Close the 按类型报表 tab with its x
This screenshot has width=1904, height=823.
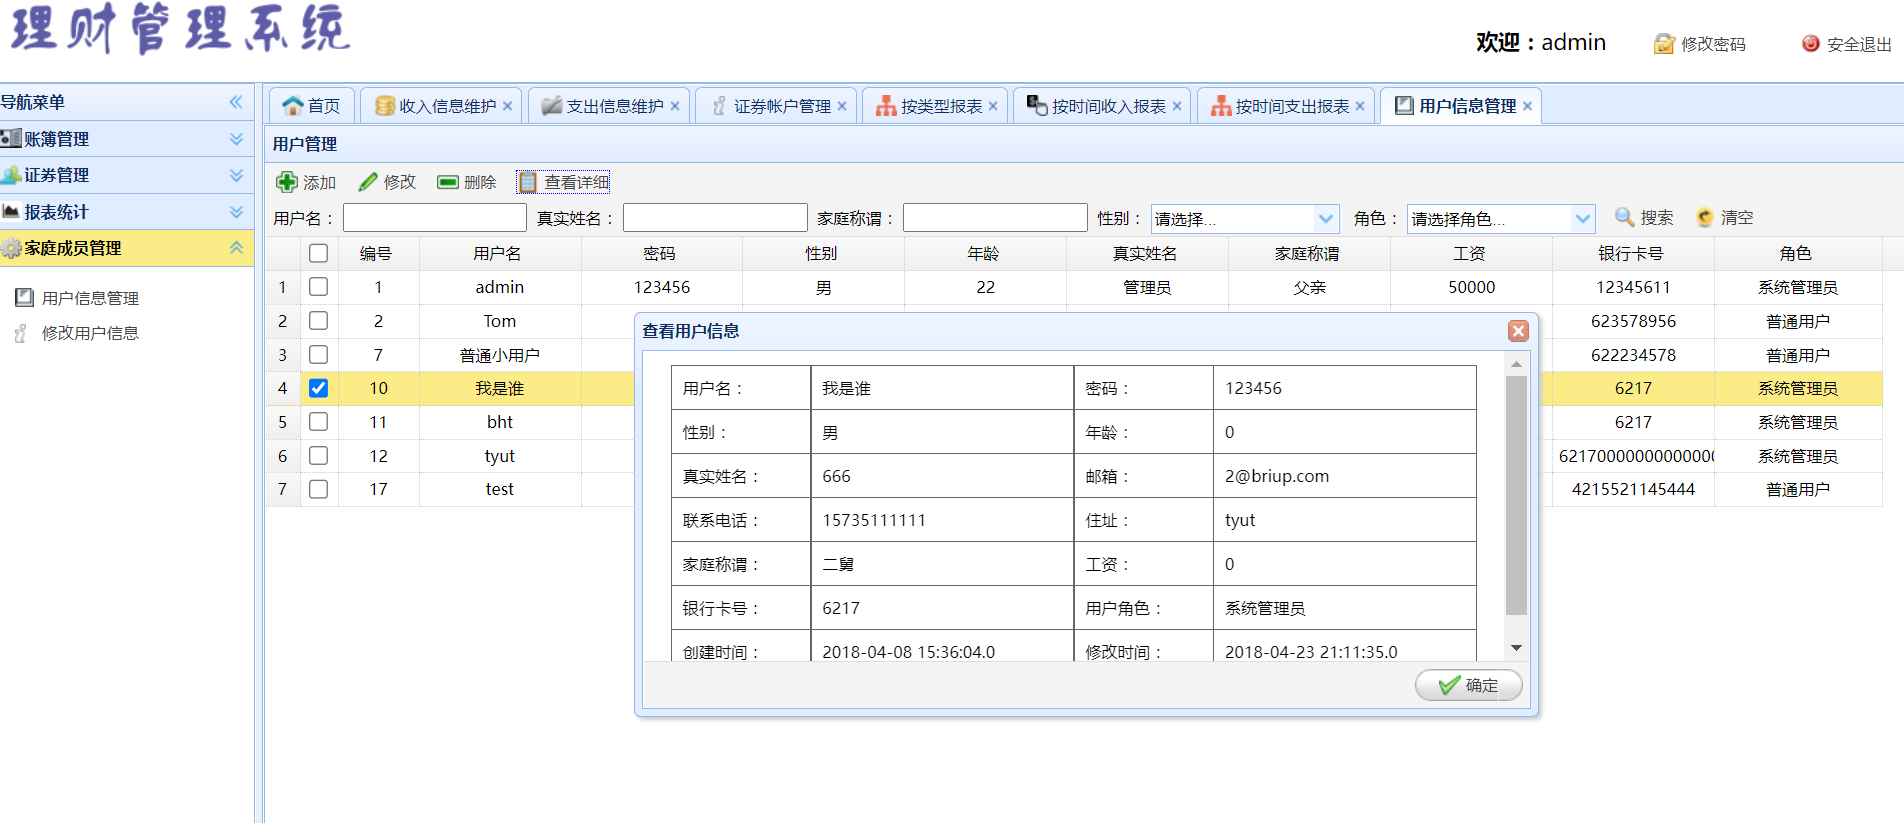[x=993, y=106]
